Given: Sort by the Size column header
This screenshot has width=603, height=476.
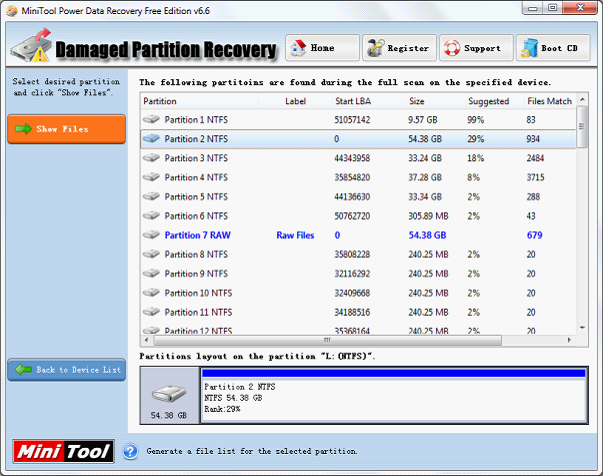Looking at the screenshot, I should [x=435, y=101].
